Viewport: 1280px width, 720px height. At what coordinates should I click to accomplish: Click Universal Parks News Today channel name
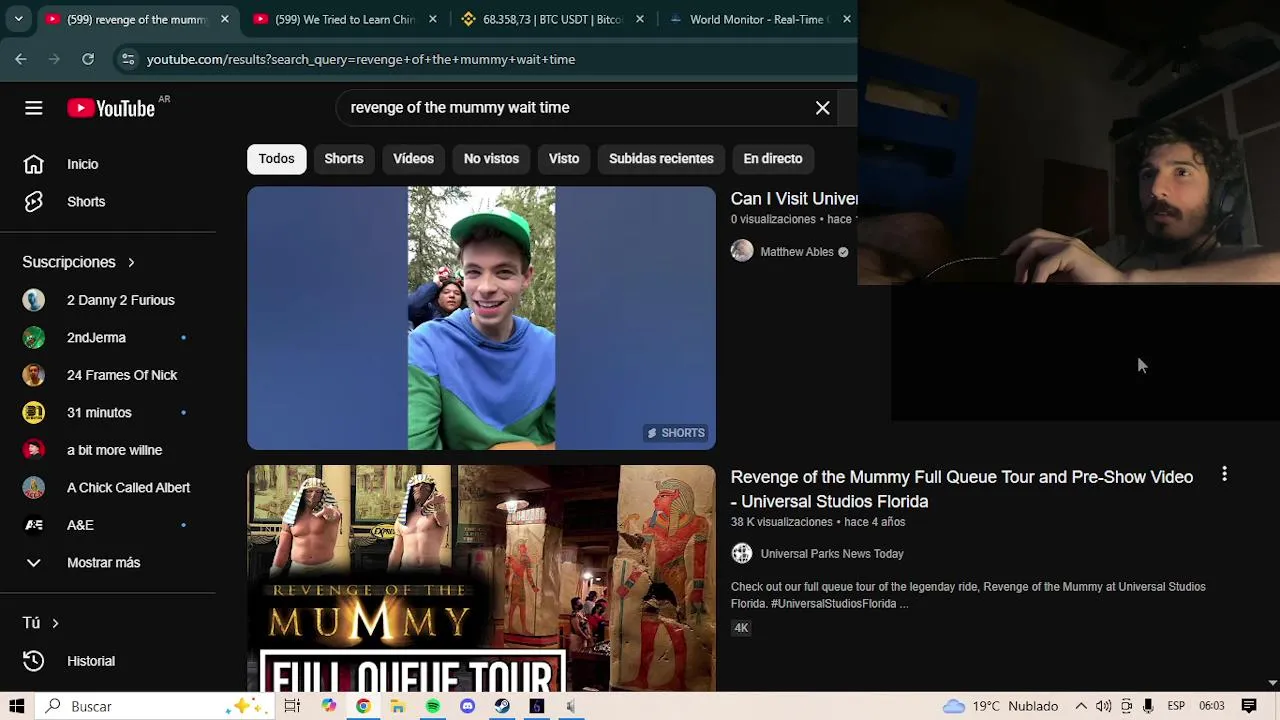click(832, 554)
